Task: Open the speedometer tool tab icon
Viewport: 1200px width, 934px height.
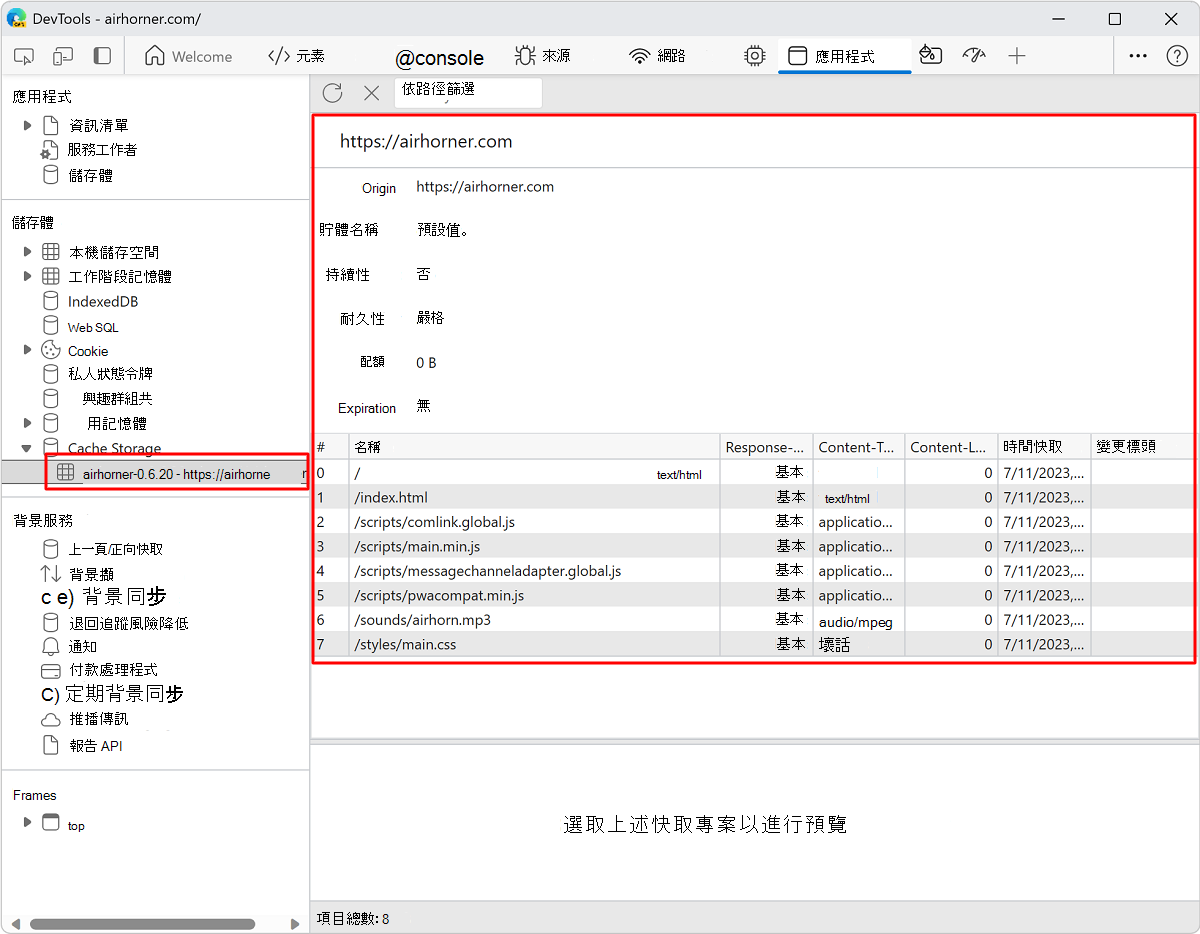Action: (974, 56)
